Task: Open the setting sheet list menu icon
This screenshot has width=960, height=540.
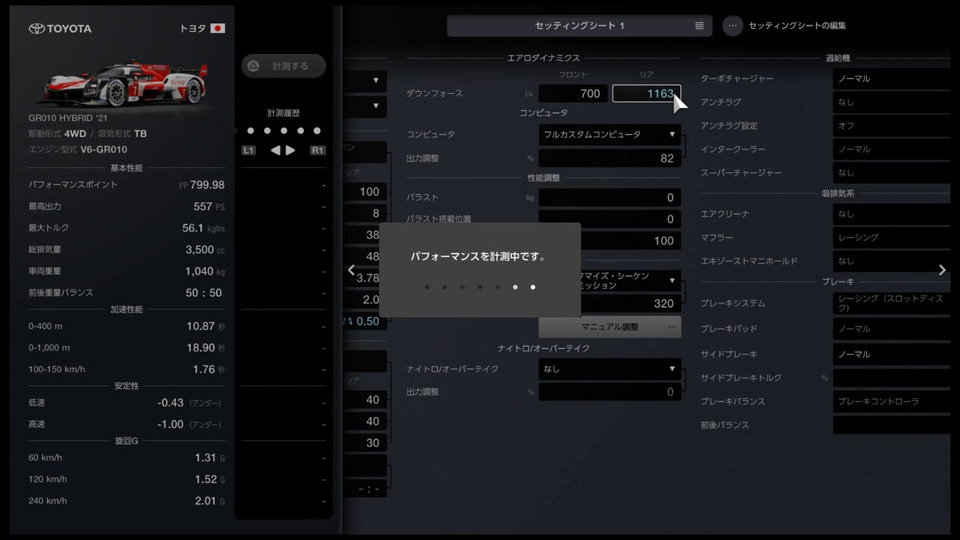Action: click(699, 26)
